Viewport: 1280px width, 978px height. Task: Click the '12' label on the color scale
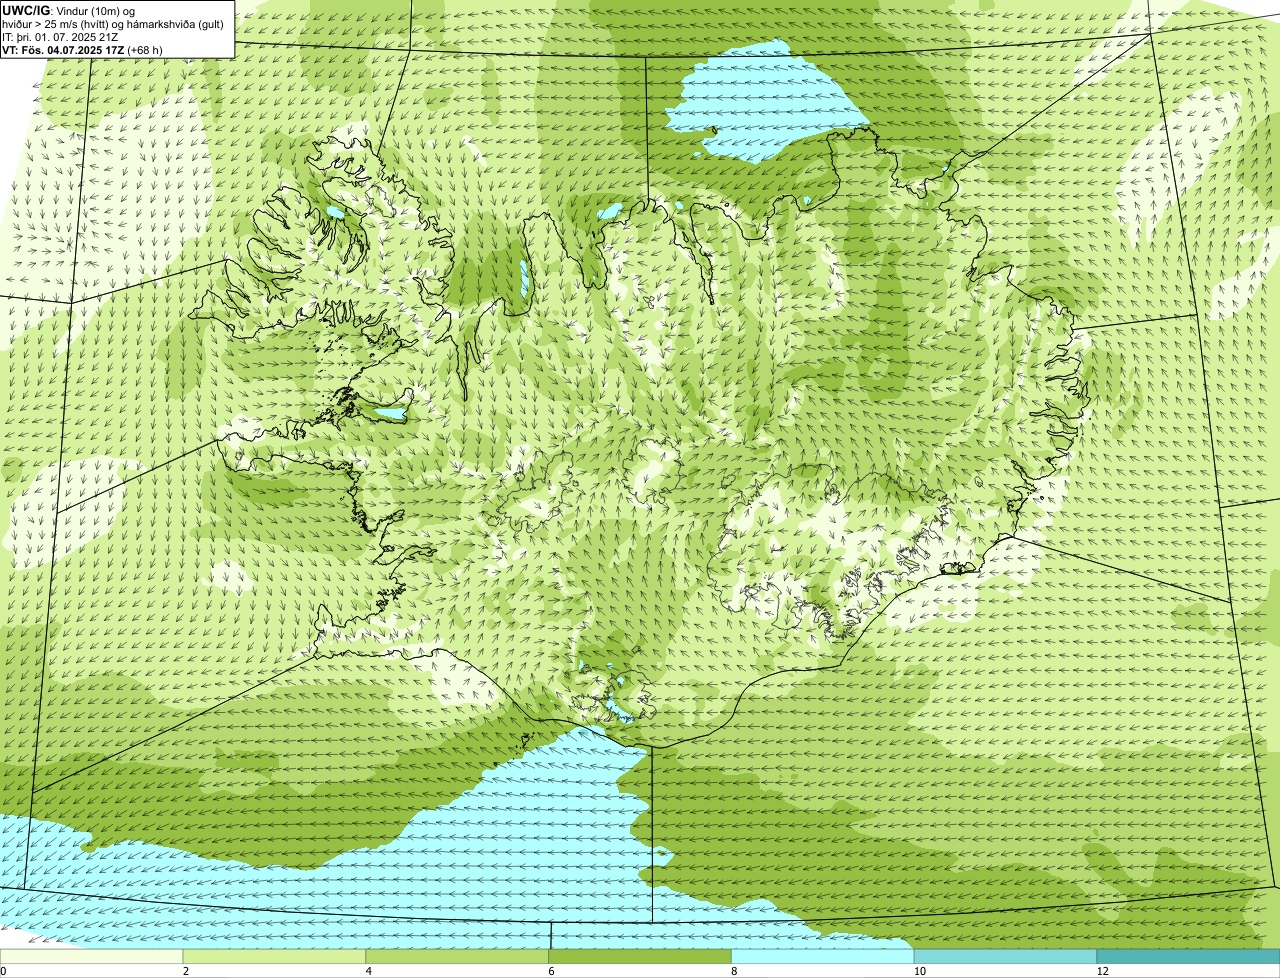pos(1102,971)
